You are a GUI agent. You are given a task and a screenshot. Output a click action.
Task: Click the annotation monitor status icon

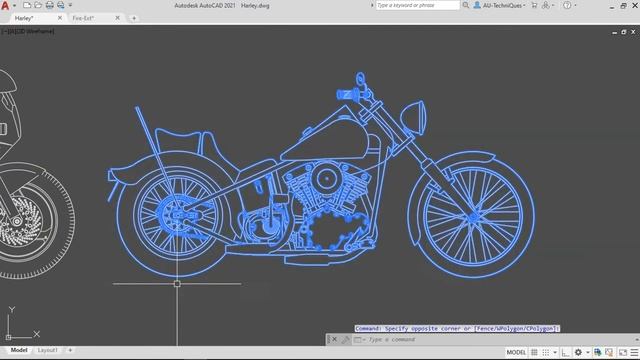click(x=598, y=352)
